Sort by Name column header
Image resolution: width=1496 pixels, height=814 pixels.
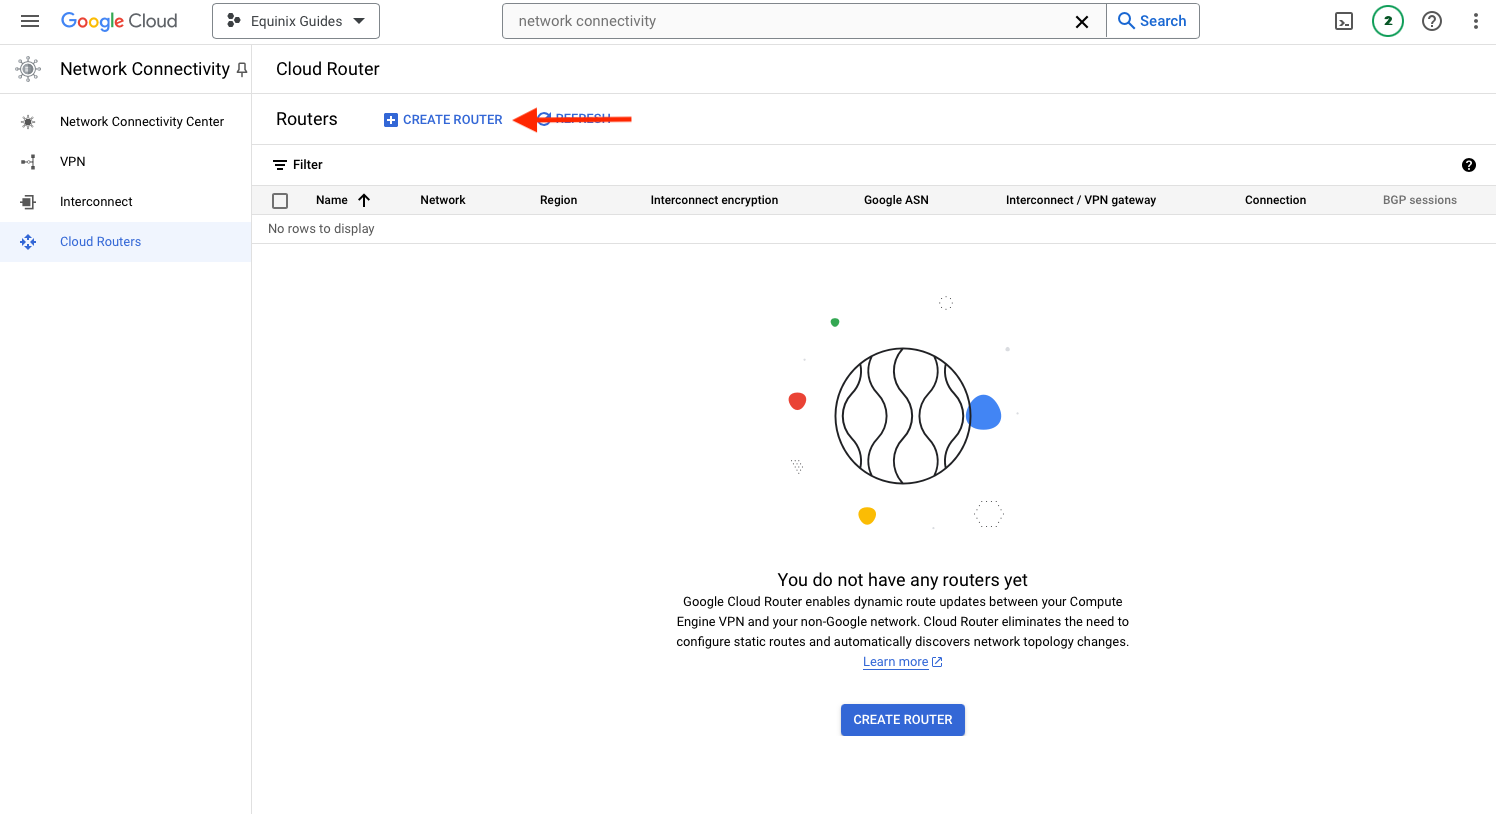pyautogui.click(x=332, y=200)
